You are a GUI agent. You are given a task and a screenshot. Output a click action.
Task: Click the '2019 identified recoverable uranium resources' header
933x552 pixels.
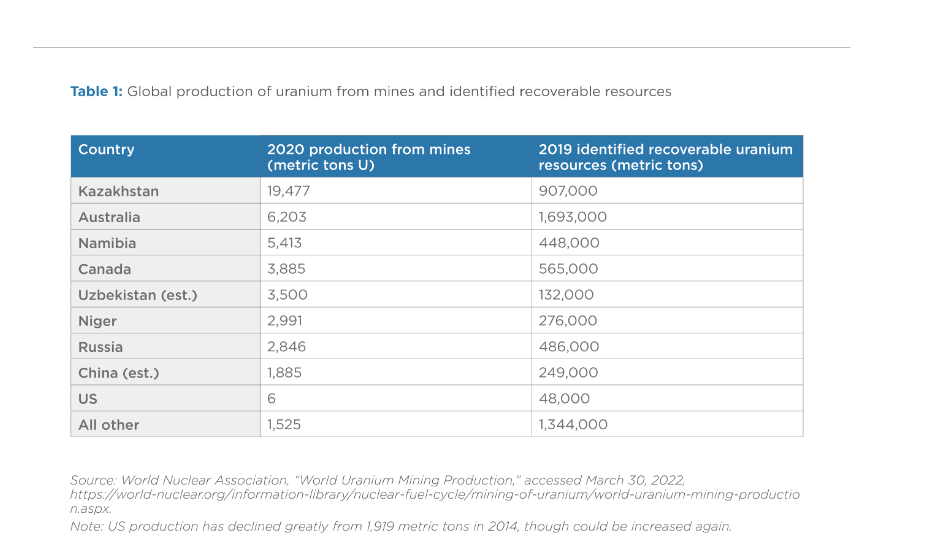pos(665,157)
